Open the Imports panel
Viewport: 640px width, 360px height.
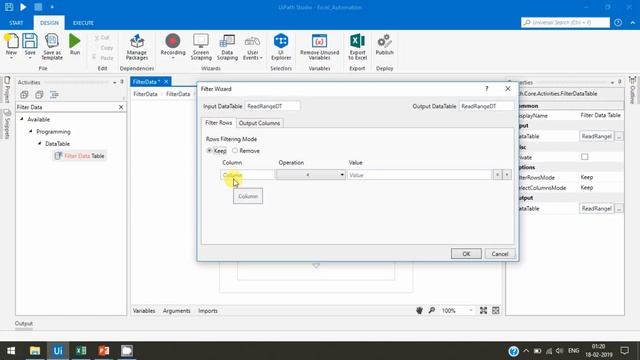coord(208,311)
